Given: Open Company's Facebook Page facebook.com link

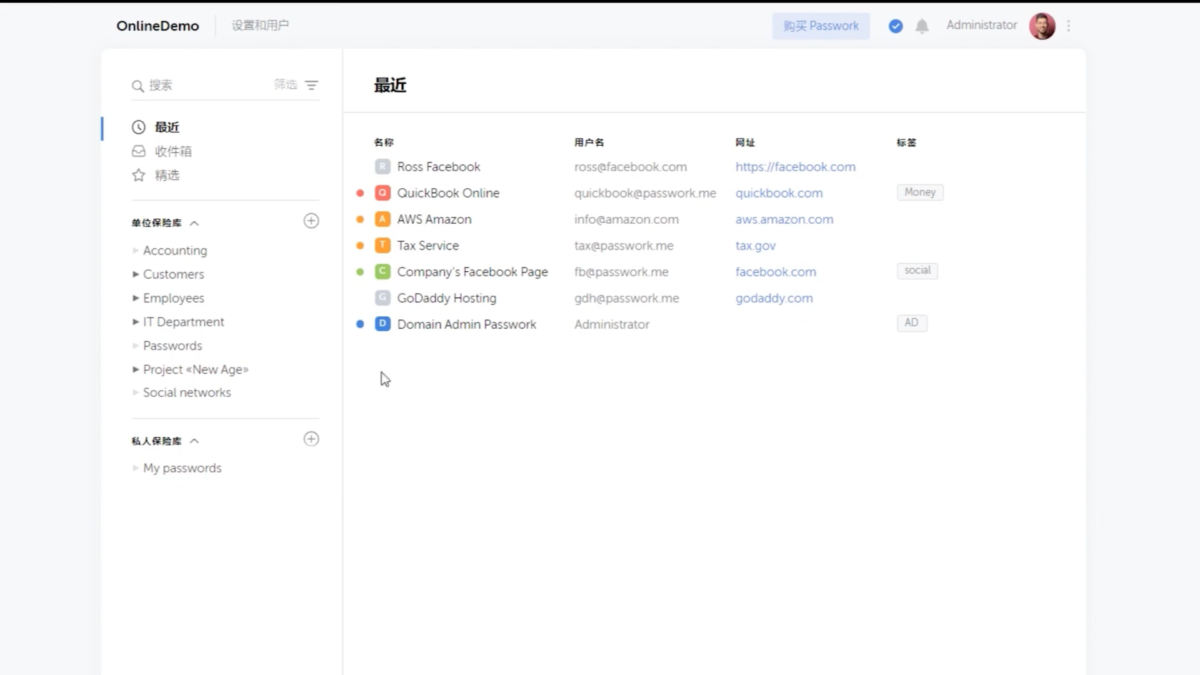Looking at the screenshot, I should pyautogui.click(x=776, y=272).
